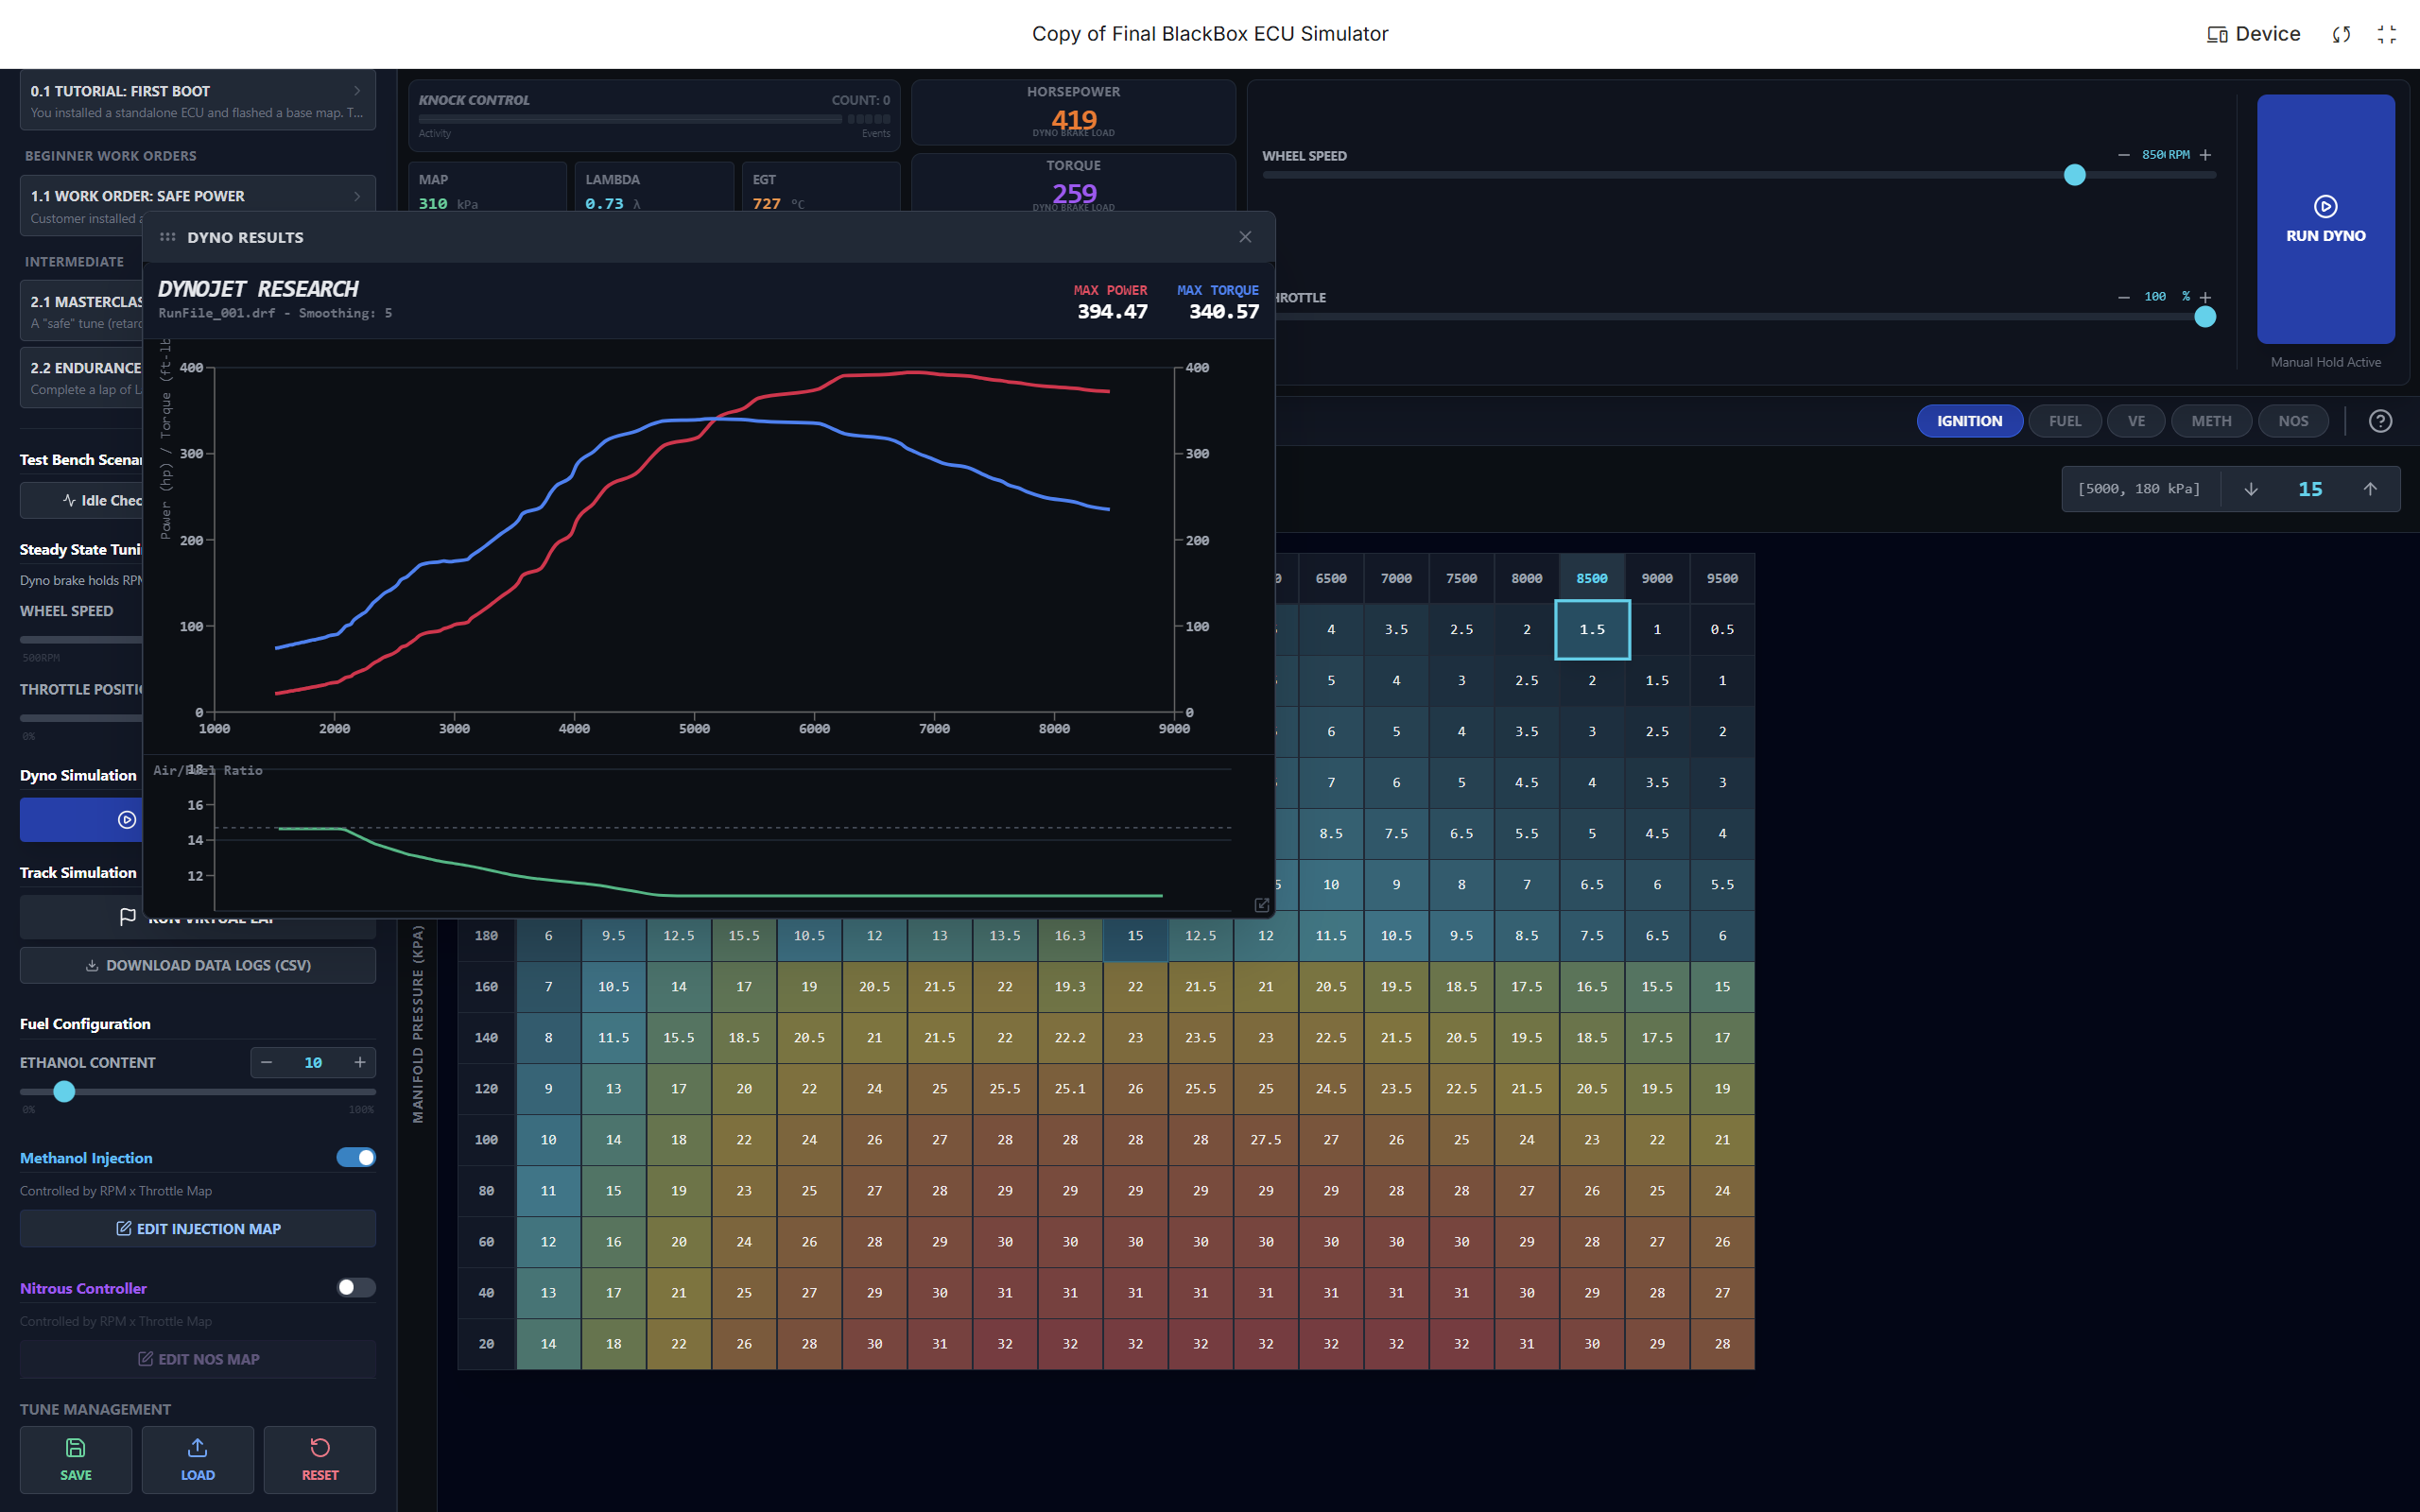2420x1512 pixels.
Task: Click the up arrow to increase cell value
Action: (x=2369, y=489)
